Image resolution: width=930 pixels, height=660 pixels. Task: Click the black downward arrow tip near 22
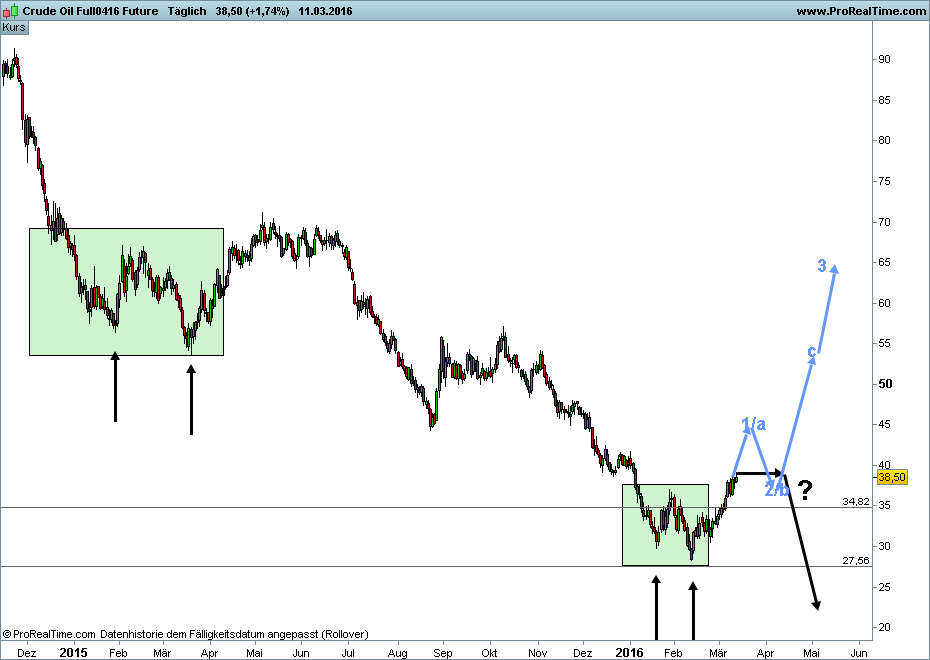(x=817, y=604)
